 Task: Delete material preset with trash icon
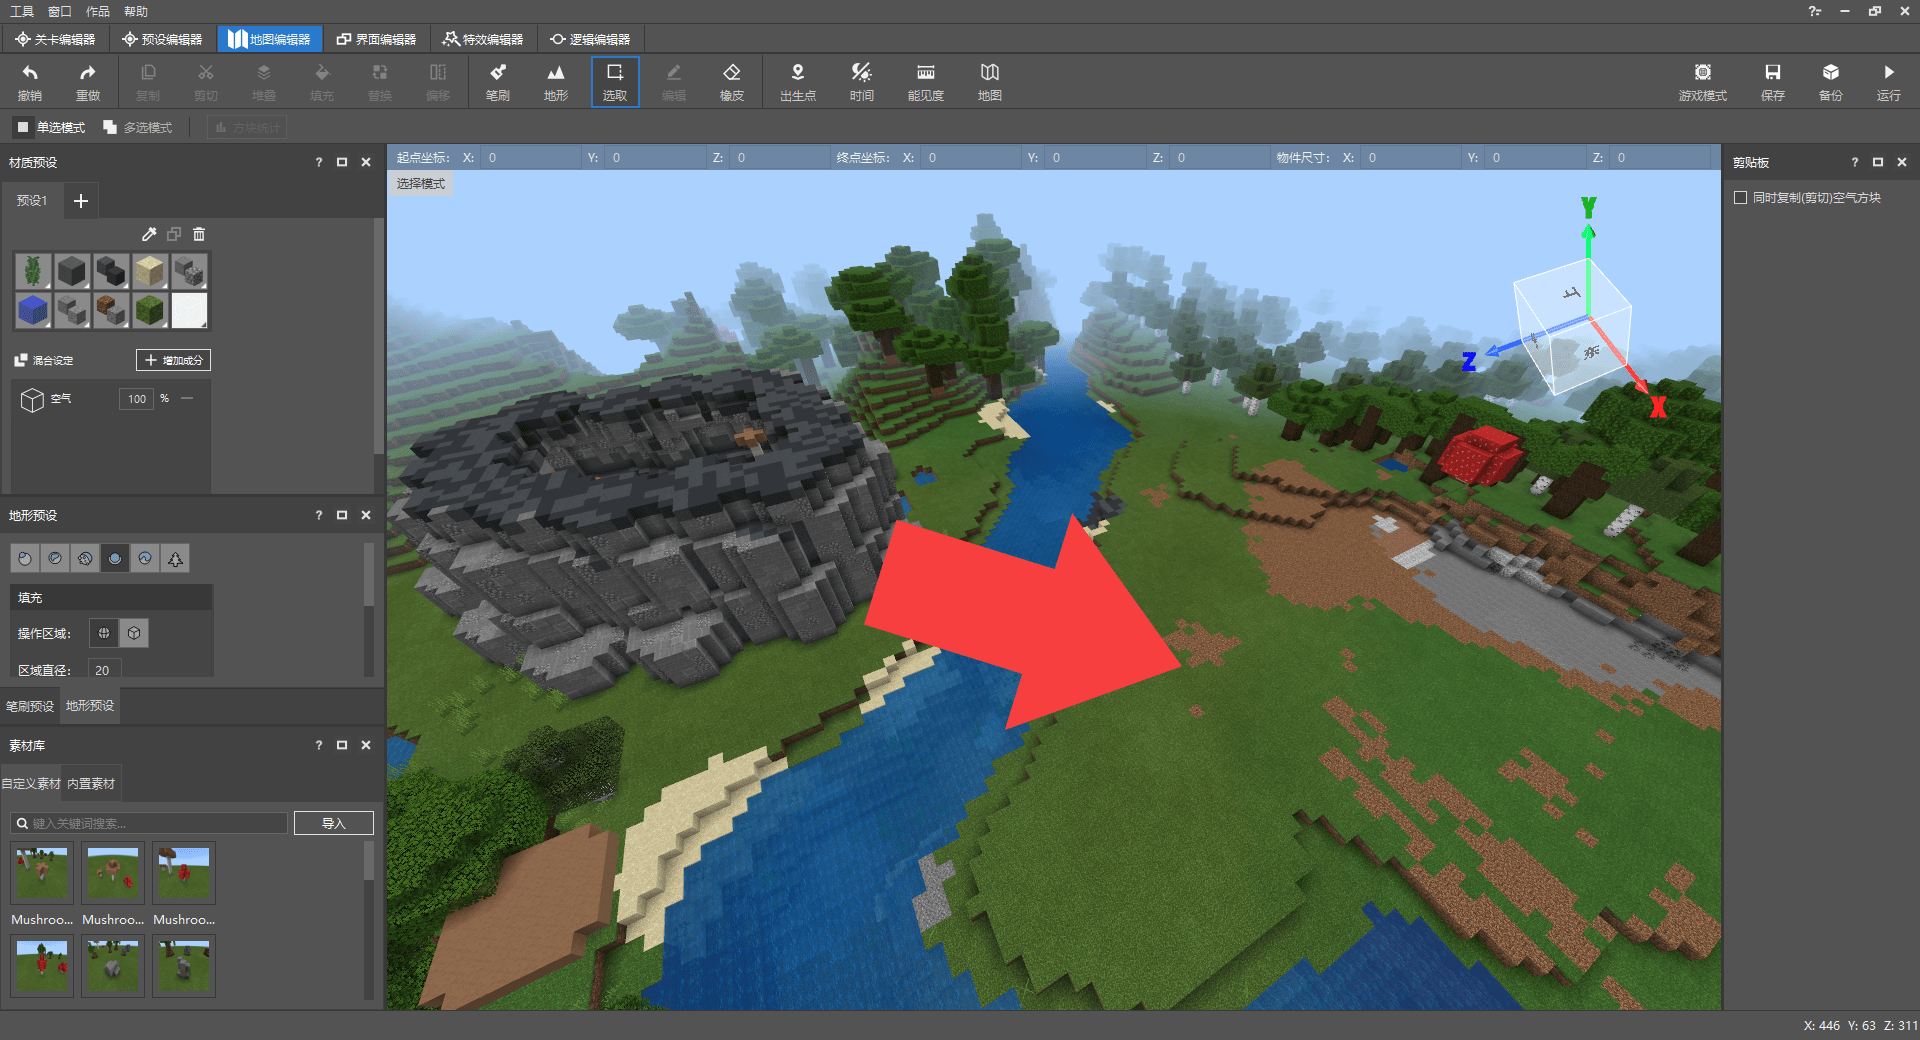199,234
